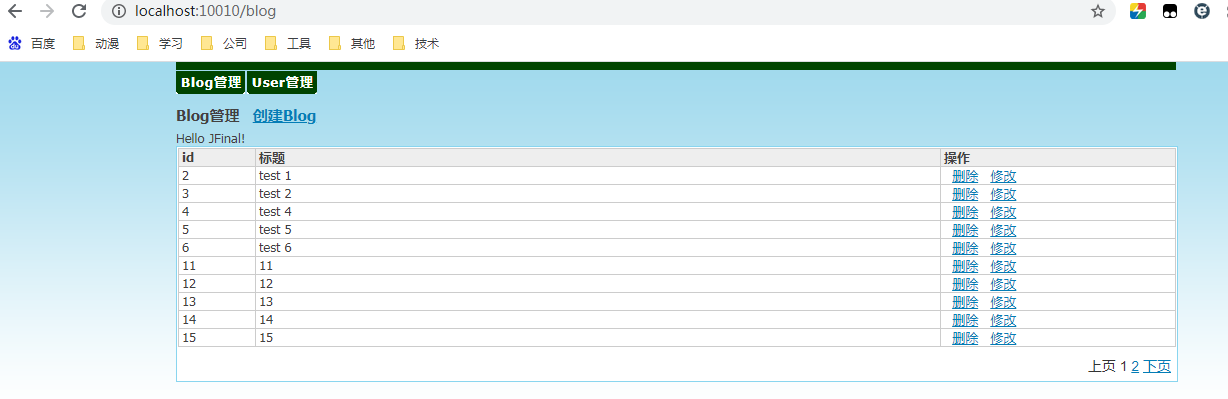Delete blog id 15 via 删除
The height and width of the screenshot is (399, 1228).
pyautogui.click(x=965, y=338)
